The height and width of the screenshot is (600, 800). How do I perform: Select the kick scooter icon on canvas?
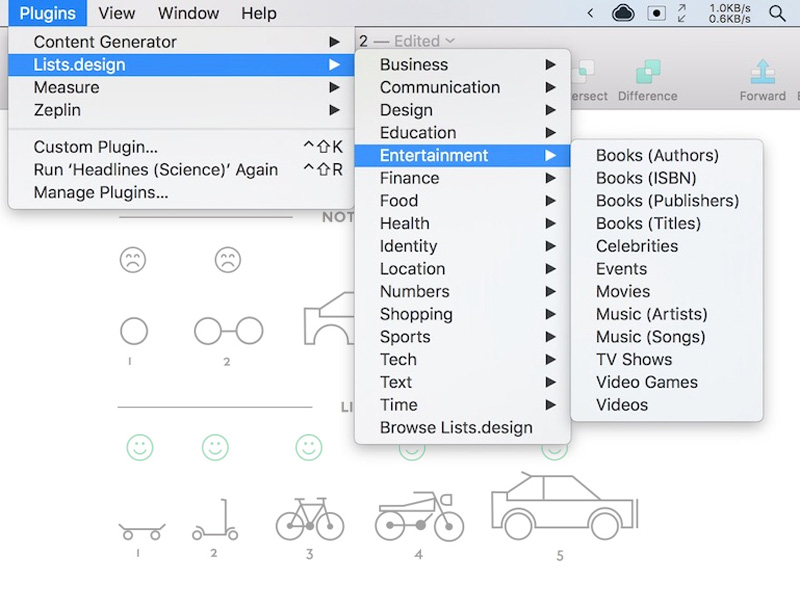point(215,519)
